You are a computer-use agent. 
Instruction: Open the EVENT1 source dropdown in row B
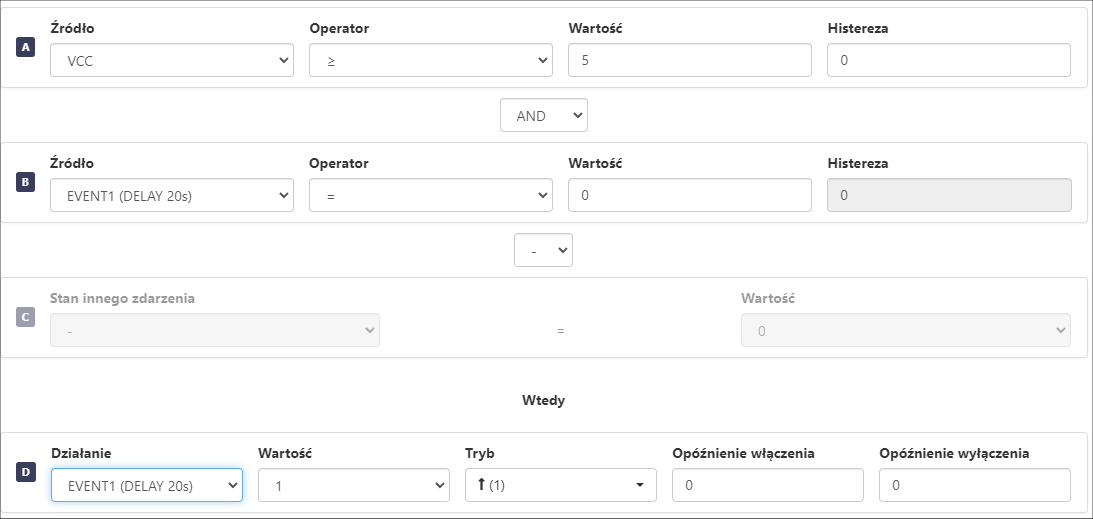[172, 195]
